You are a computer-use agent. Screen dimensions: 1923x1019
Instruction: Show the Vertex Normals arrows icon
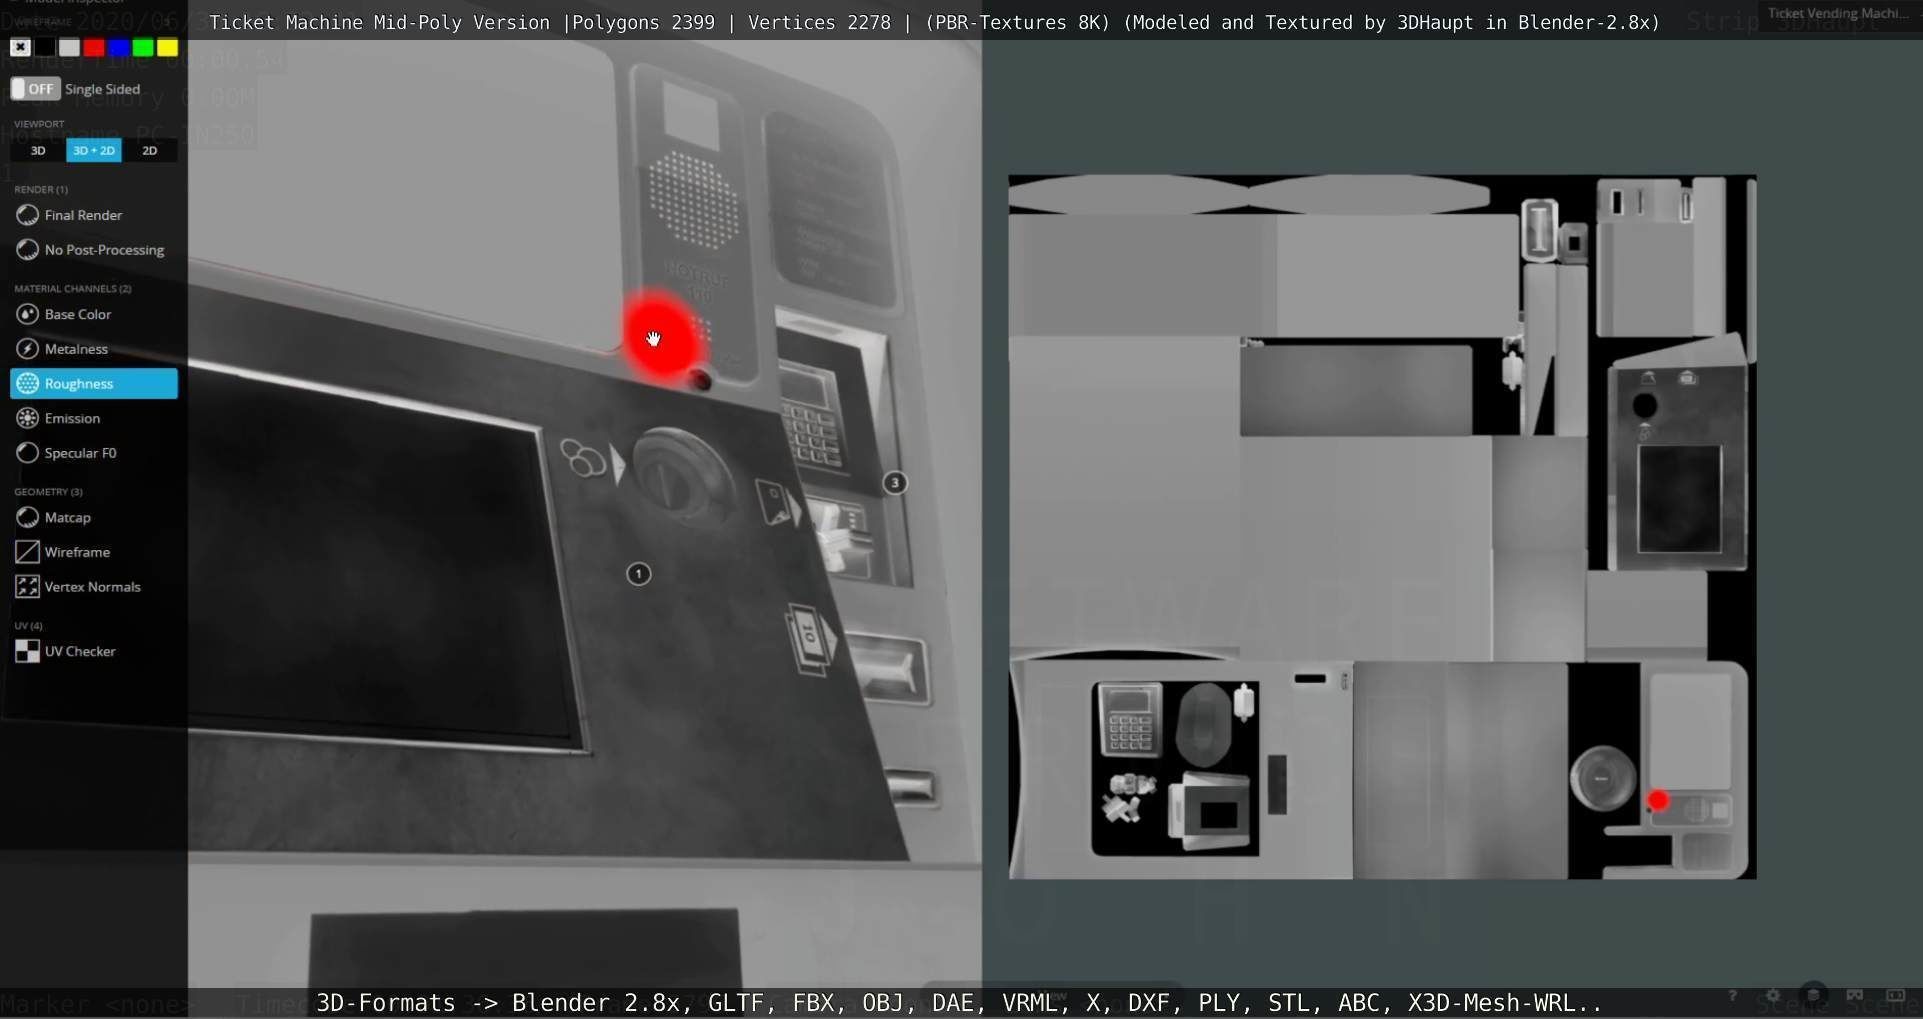click(x=27, y=587)
